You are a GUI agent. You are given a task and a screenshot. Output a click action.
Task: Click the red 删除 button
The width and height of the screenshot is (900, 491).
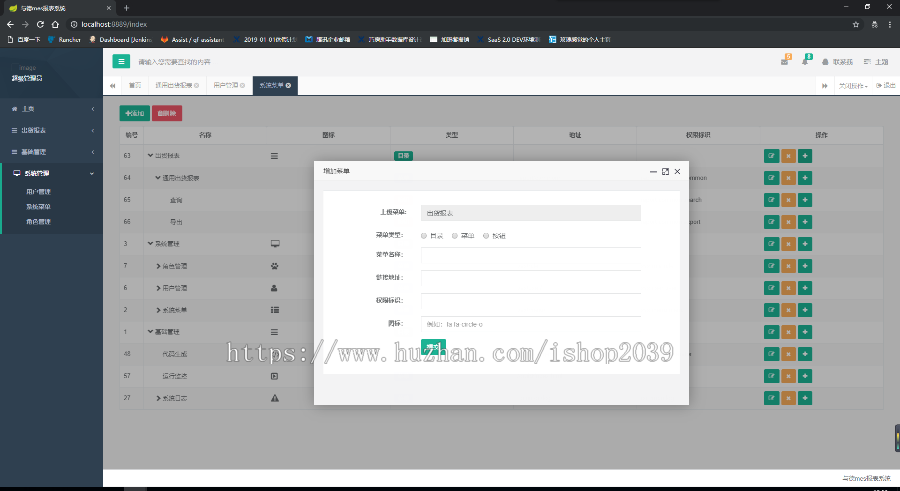click(x=167, y=113)
